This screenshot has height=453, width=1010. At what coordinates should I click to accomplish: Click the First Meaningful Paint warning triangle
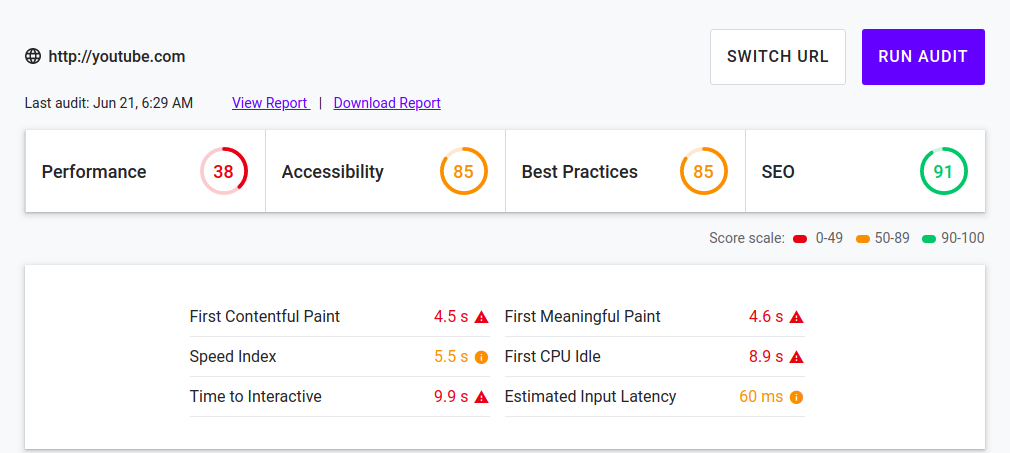(796, 317)
